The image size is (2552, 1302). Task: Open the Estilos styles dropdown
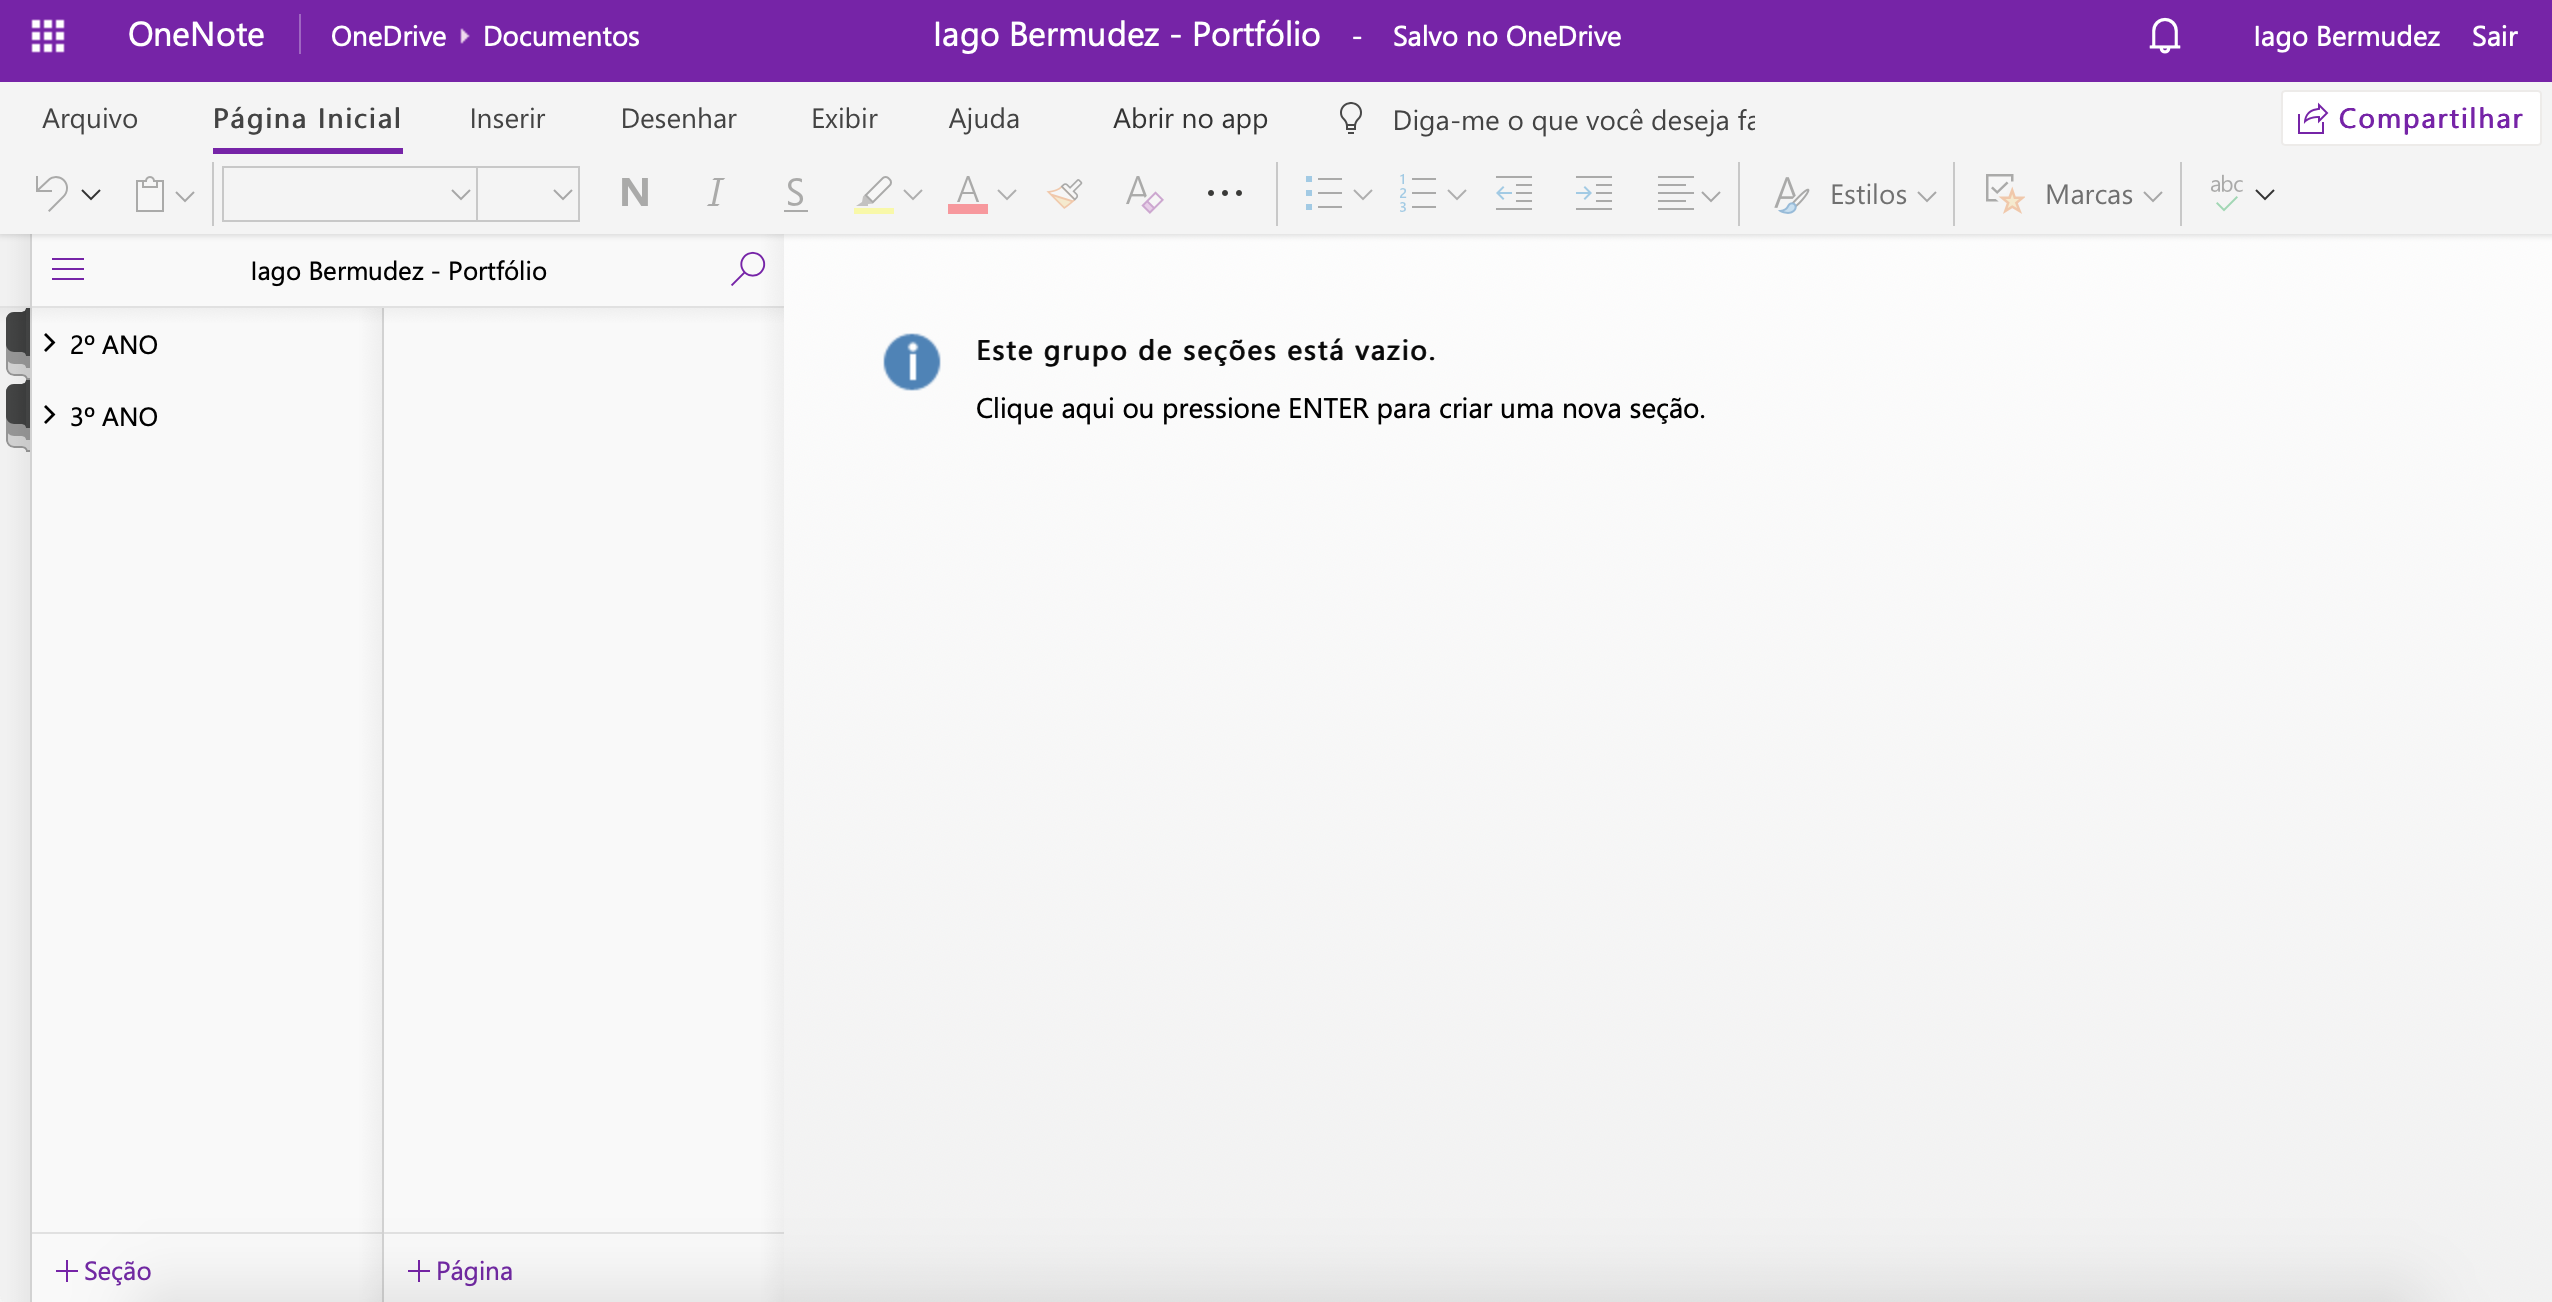click(x=1855, y=194)
